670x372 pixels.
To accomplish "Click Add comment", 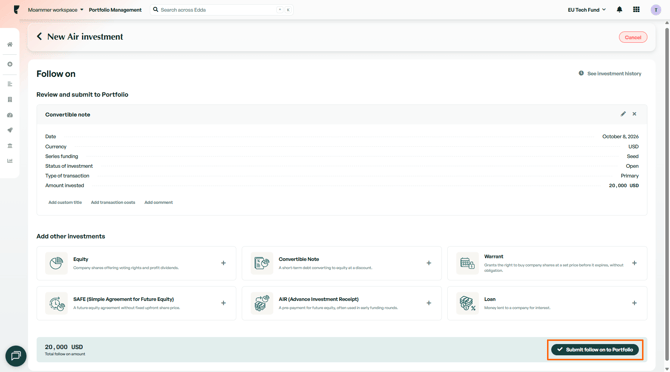I will 159,202.
